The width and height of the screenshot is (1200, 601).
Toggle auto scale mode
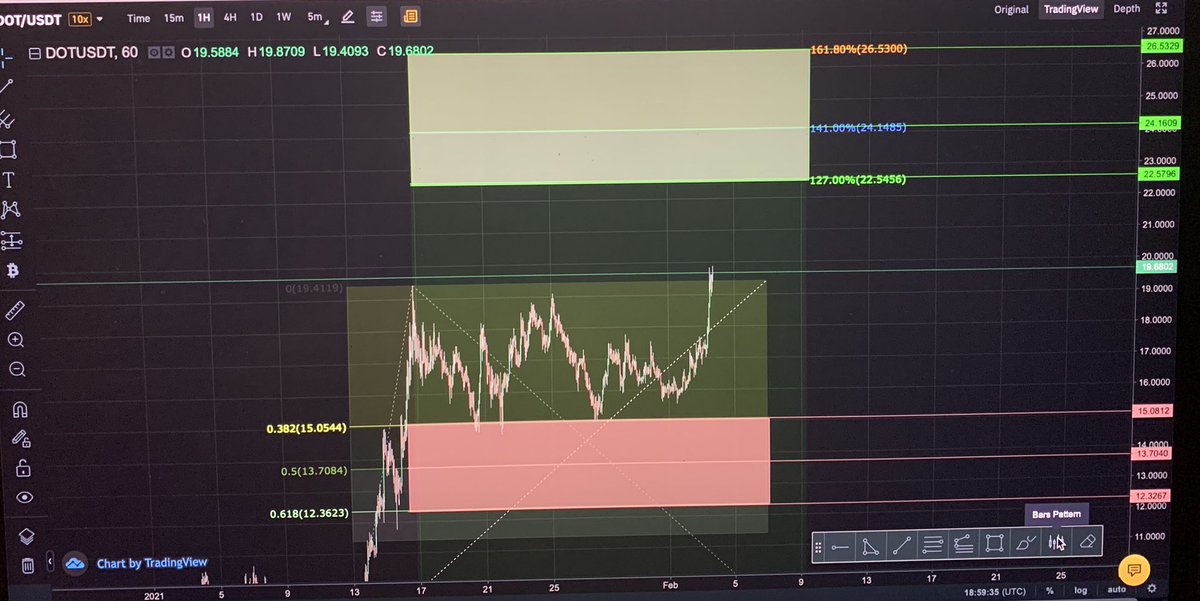(x=1117, y=590)
